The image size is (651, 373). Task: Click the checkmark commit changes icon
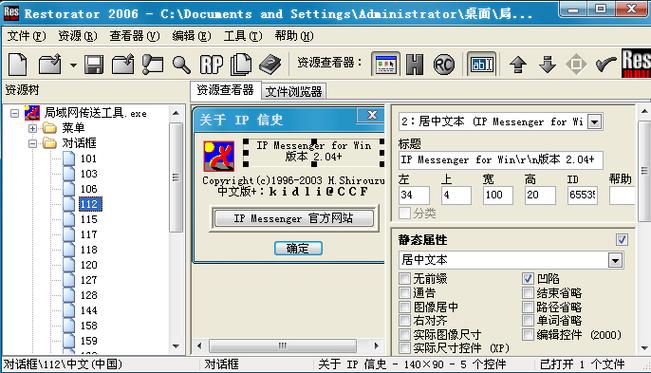(606, 64)
